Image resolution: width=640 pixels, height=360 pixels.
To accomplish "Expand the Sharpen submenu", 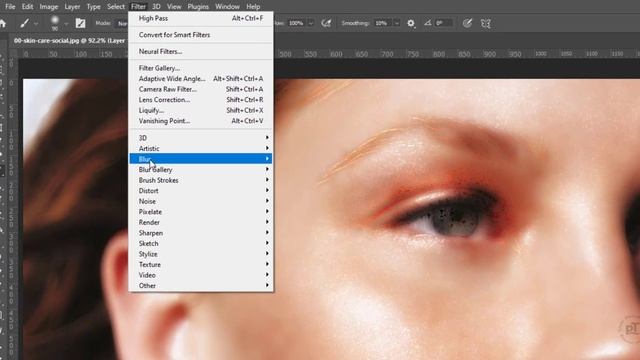I will [201, 233].
